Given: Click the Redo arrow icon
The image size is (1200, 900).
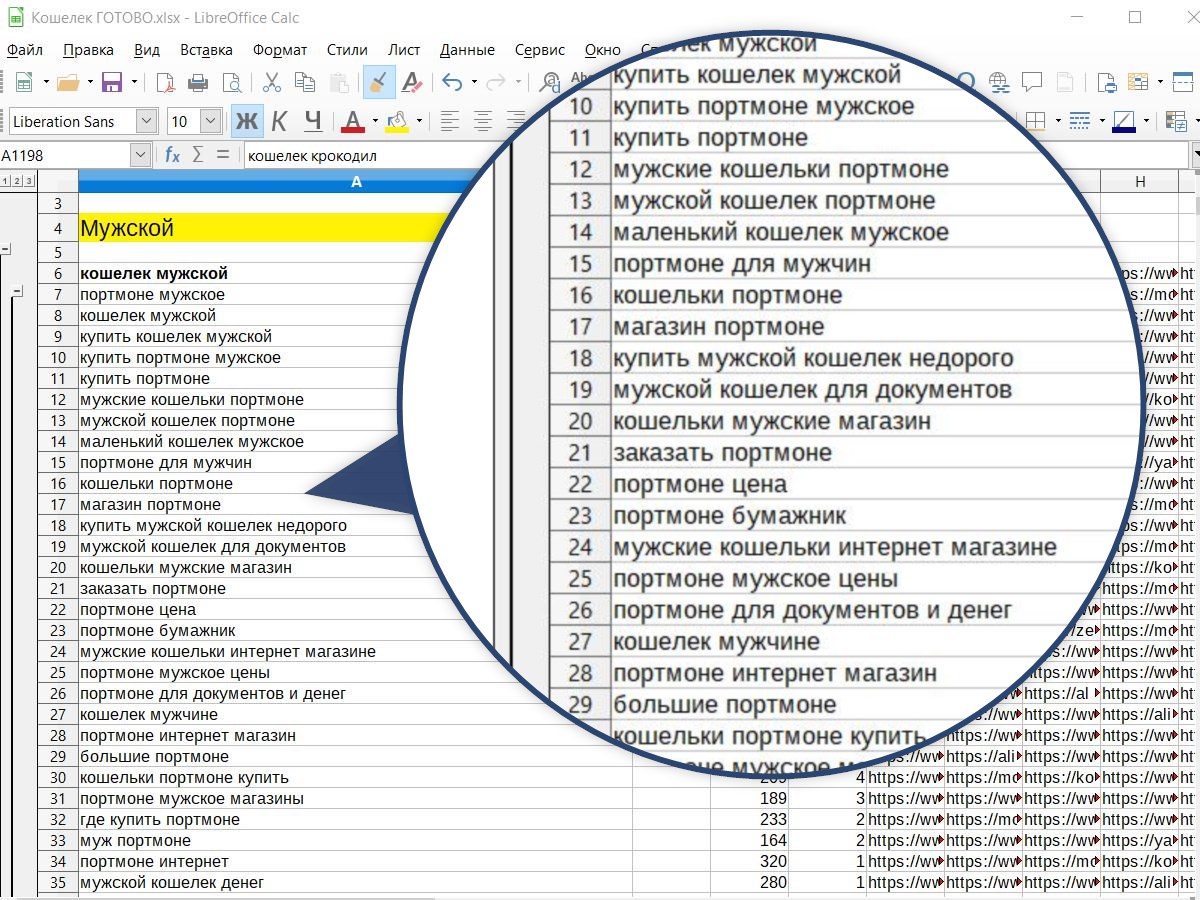Looking at the screenshot, I should click(x=495, y=82).
